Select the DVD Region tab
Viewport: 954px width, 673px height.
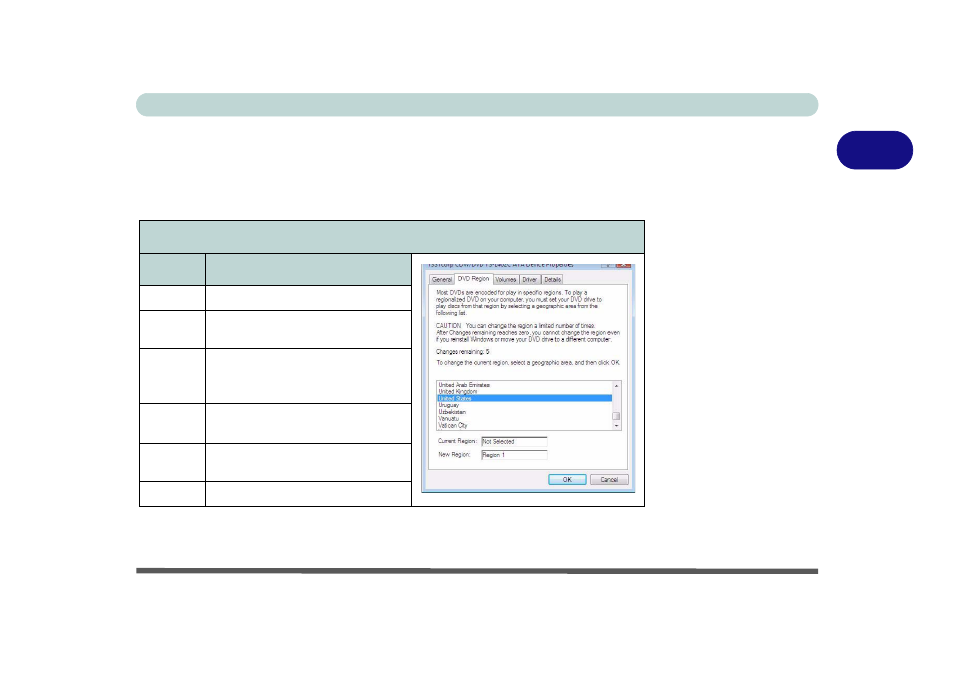pos(473,280)
